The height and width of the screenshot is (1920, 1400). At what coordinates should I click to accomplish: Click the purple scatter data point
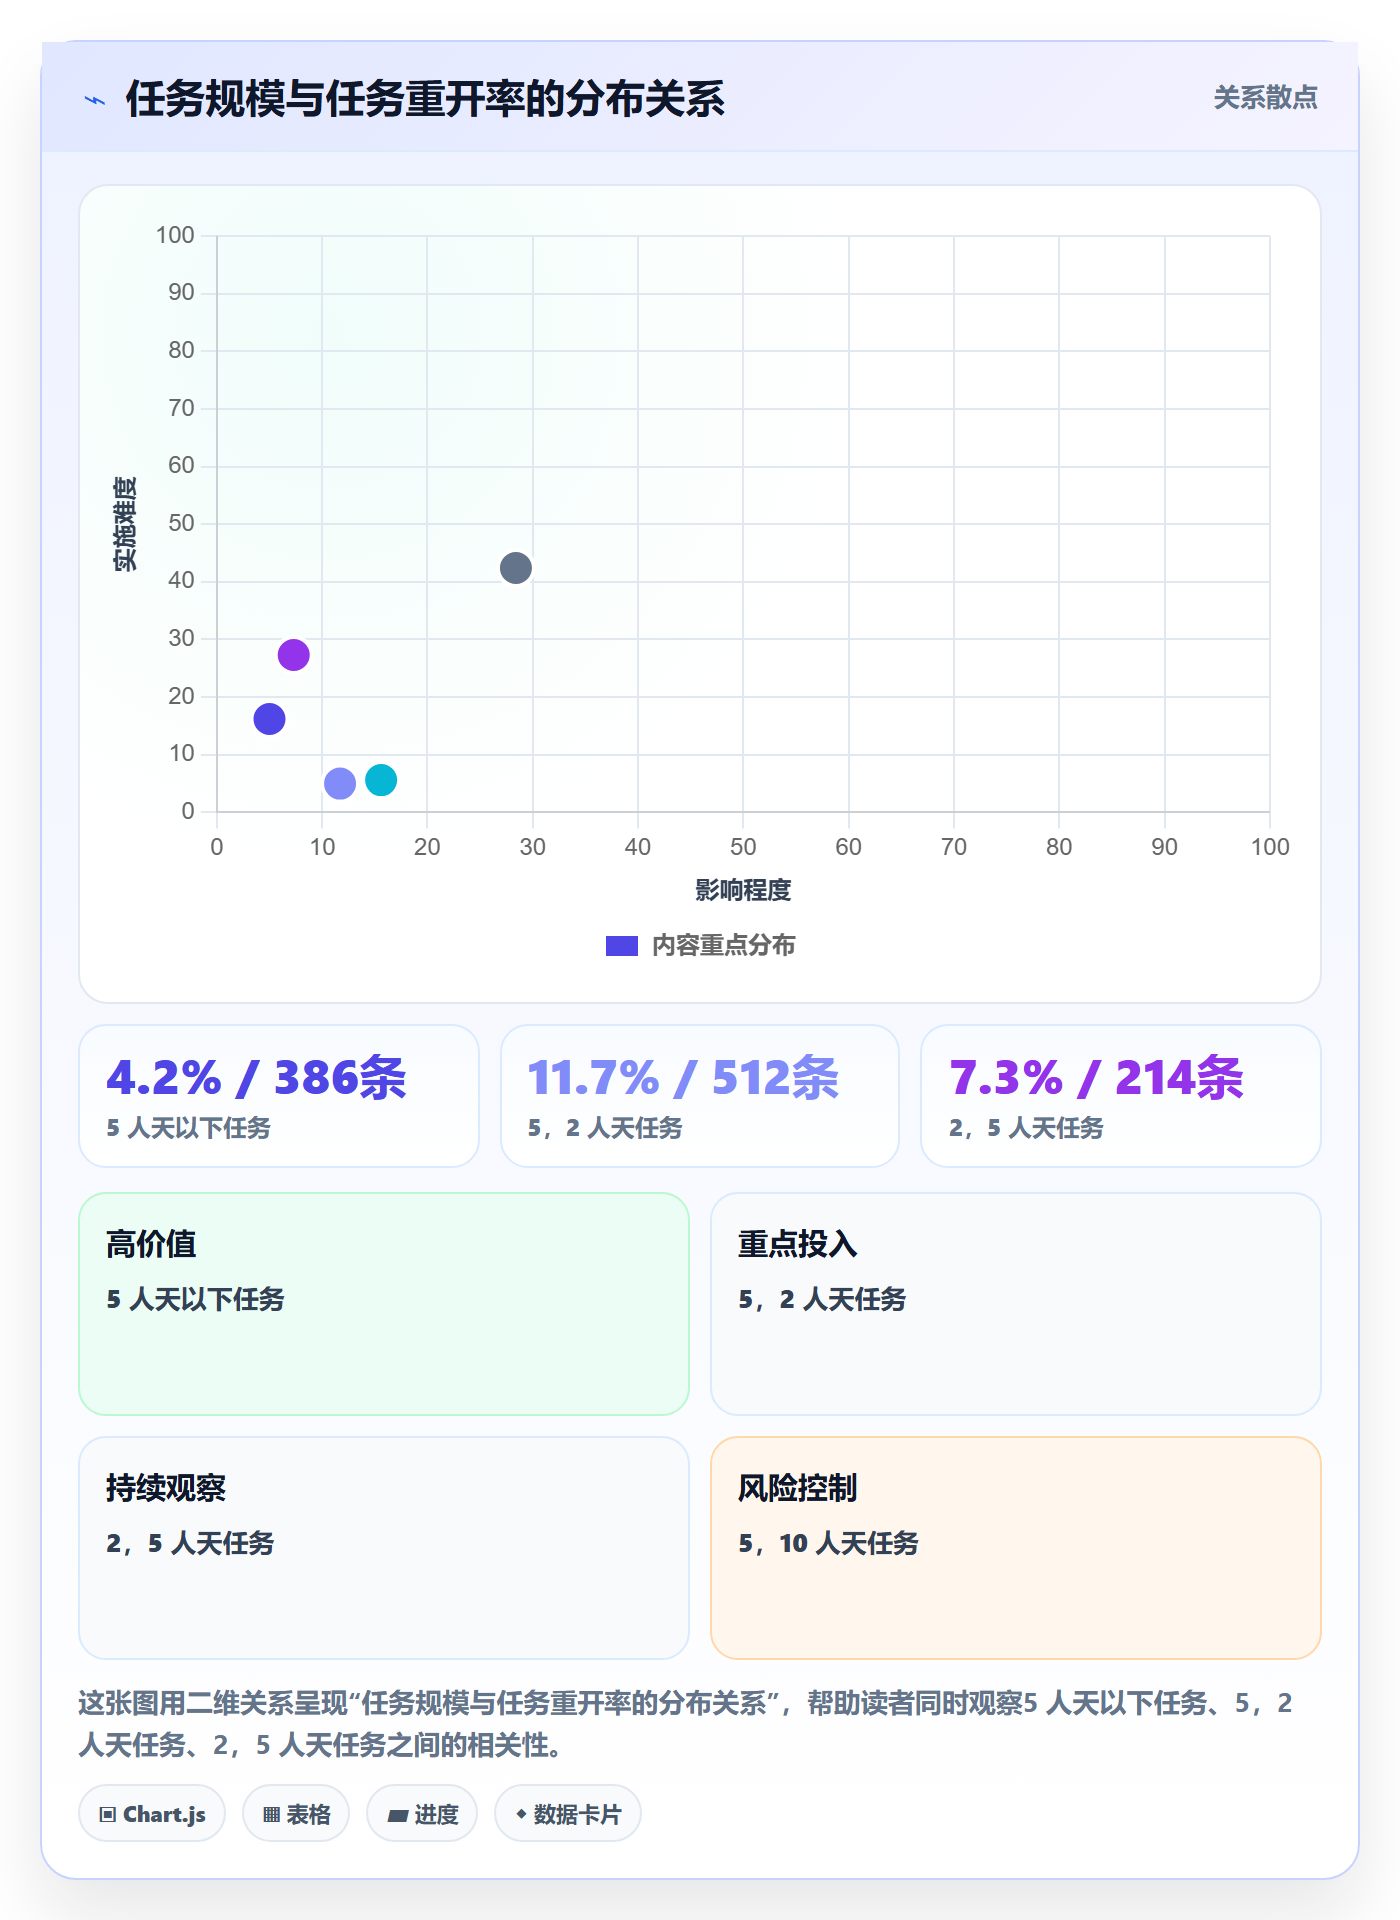[x=293, y=655]
